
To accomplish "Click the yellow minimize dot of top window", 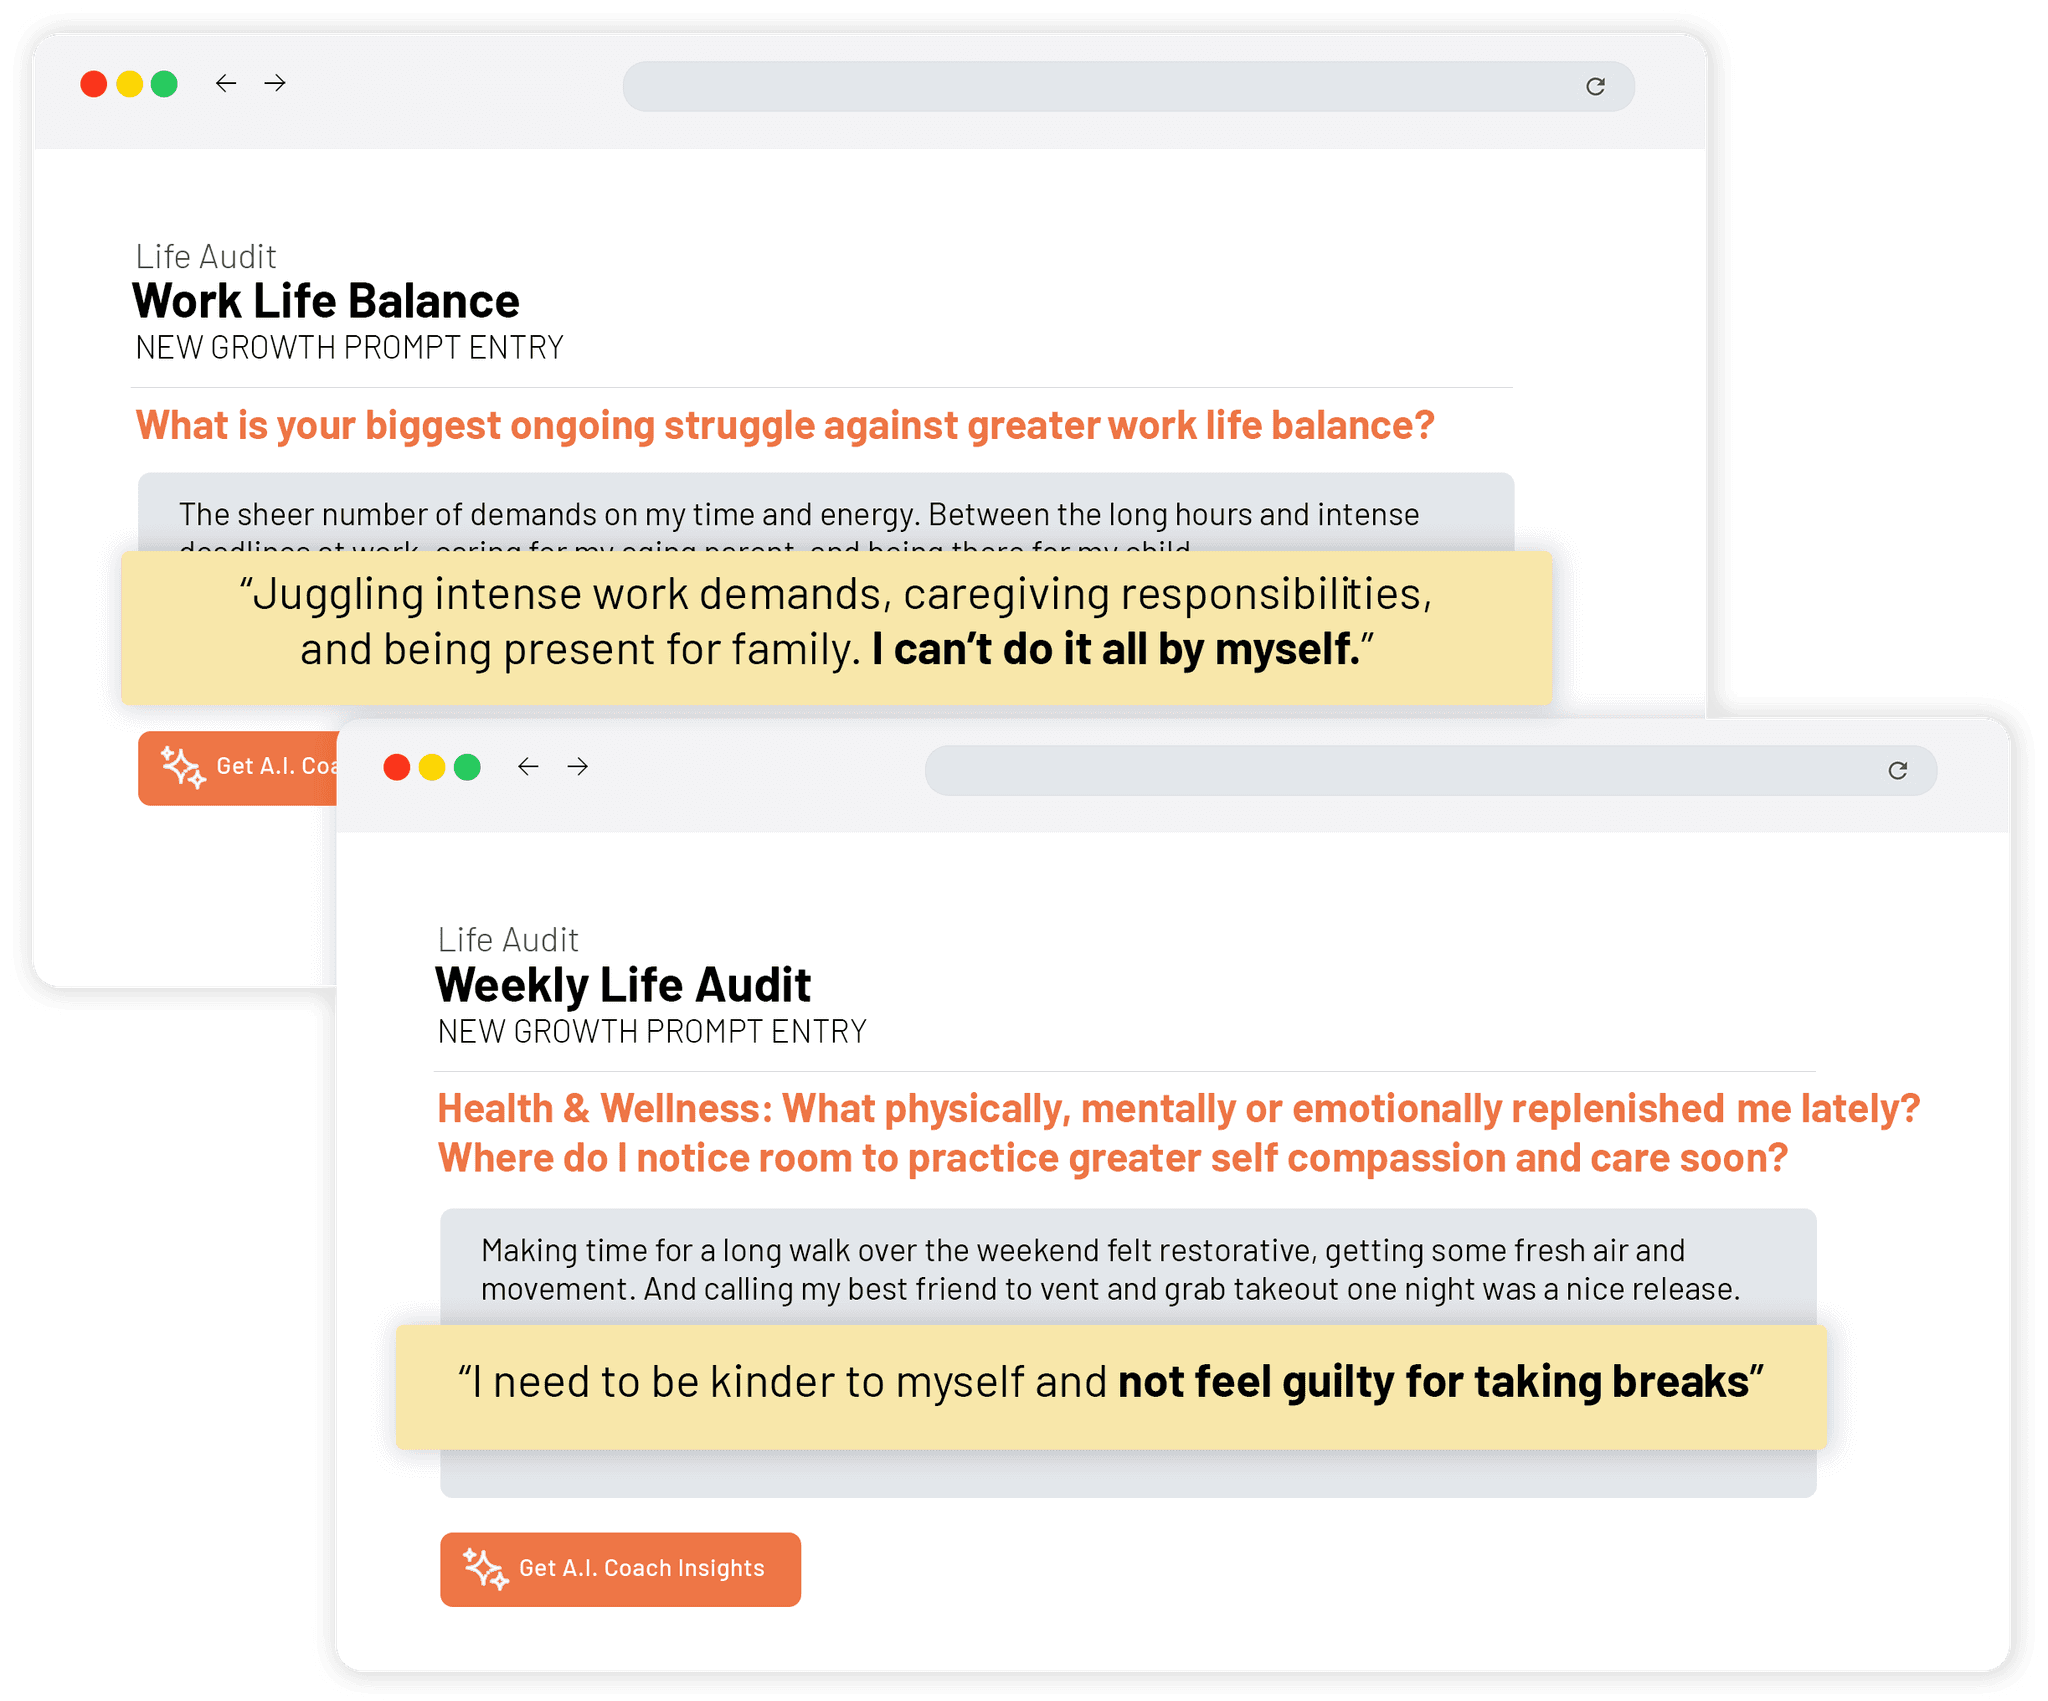I will [129, 84].
